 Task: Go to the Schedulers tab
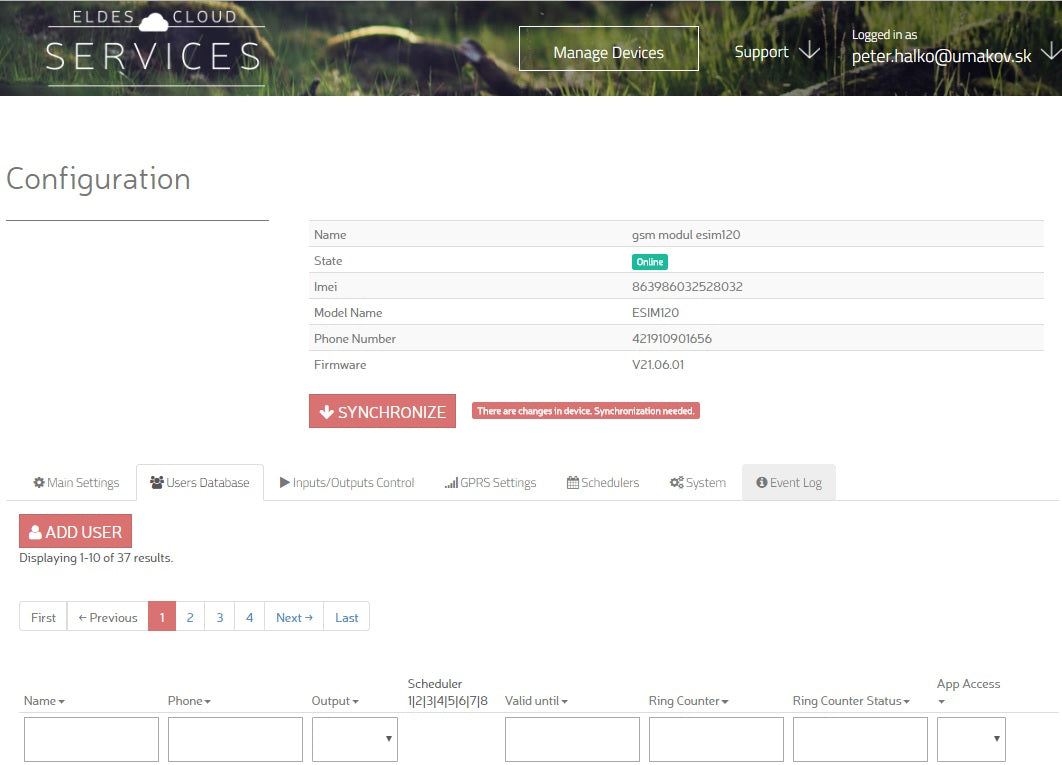tap(603, 482)
